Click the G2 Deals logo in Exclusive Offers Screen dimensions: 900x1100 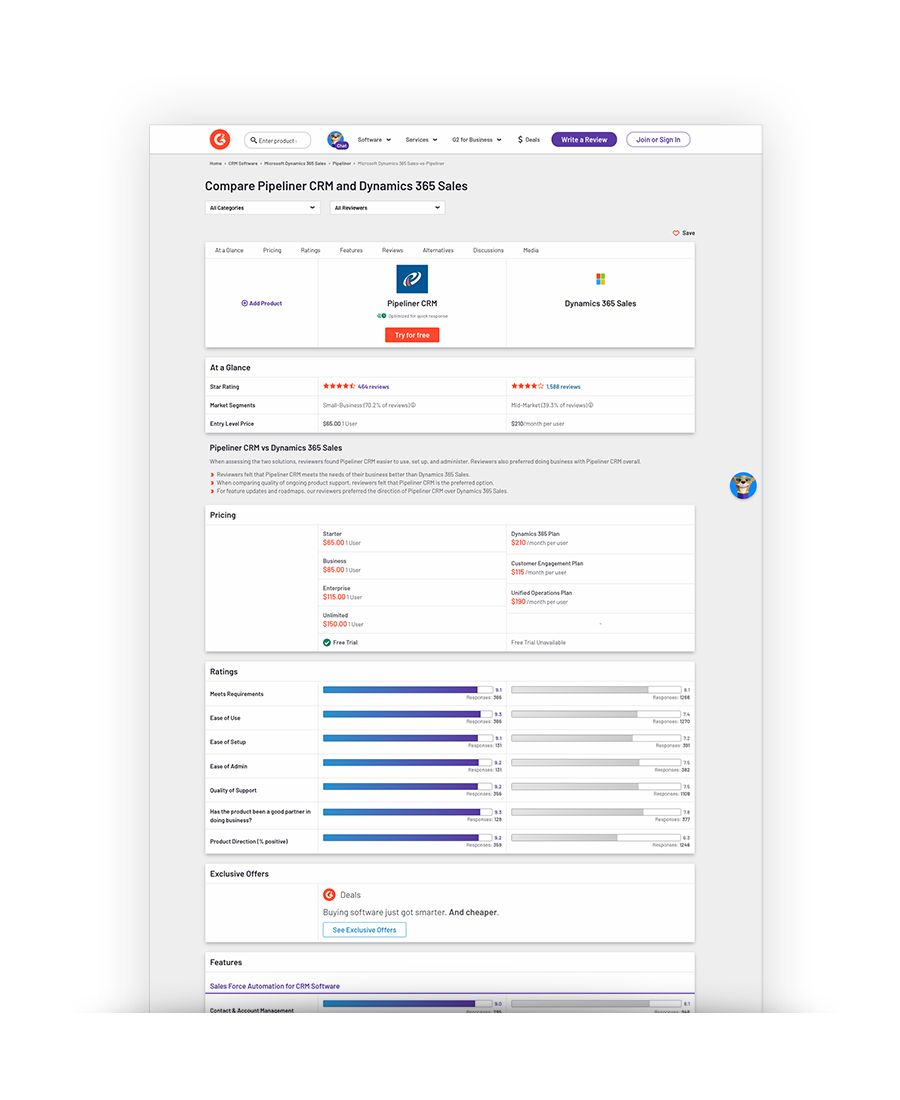329,895
